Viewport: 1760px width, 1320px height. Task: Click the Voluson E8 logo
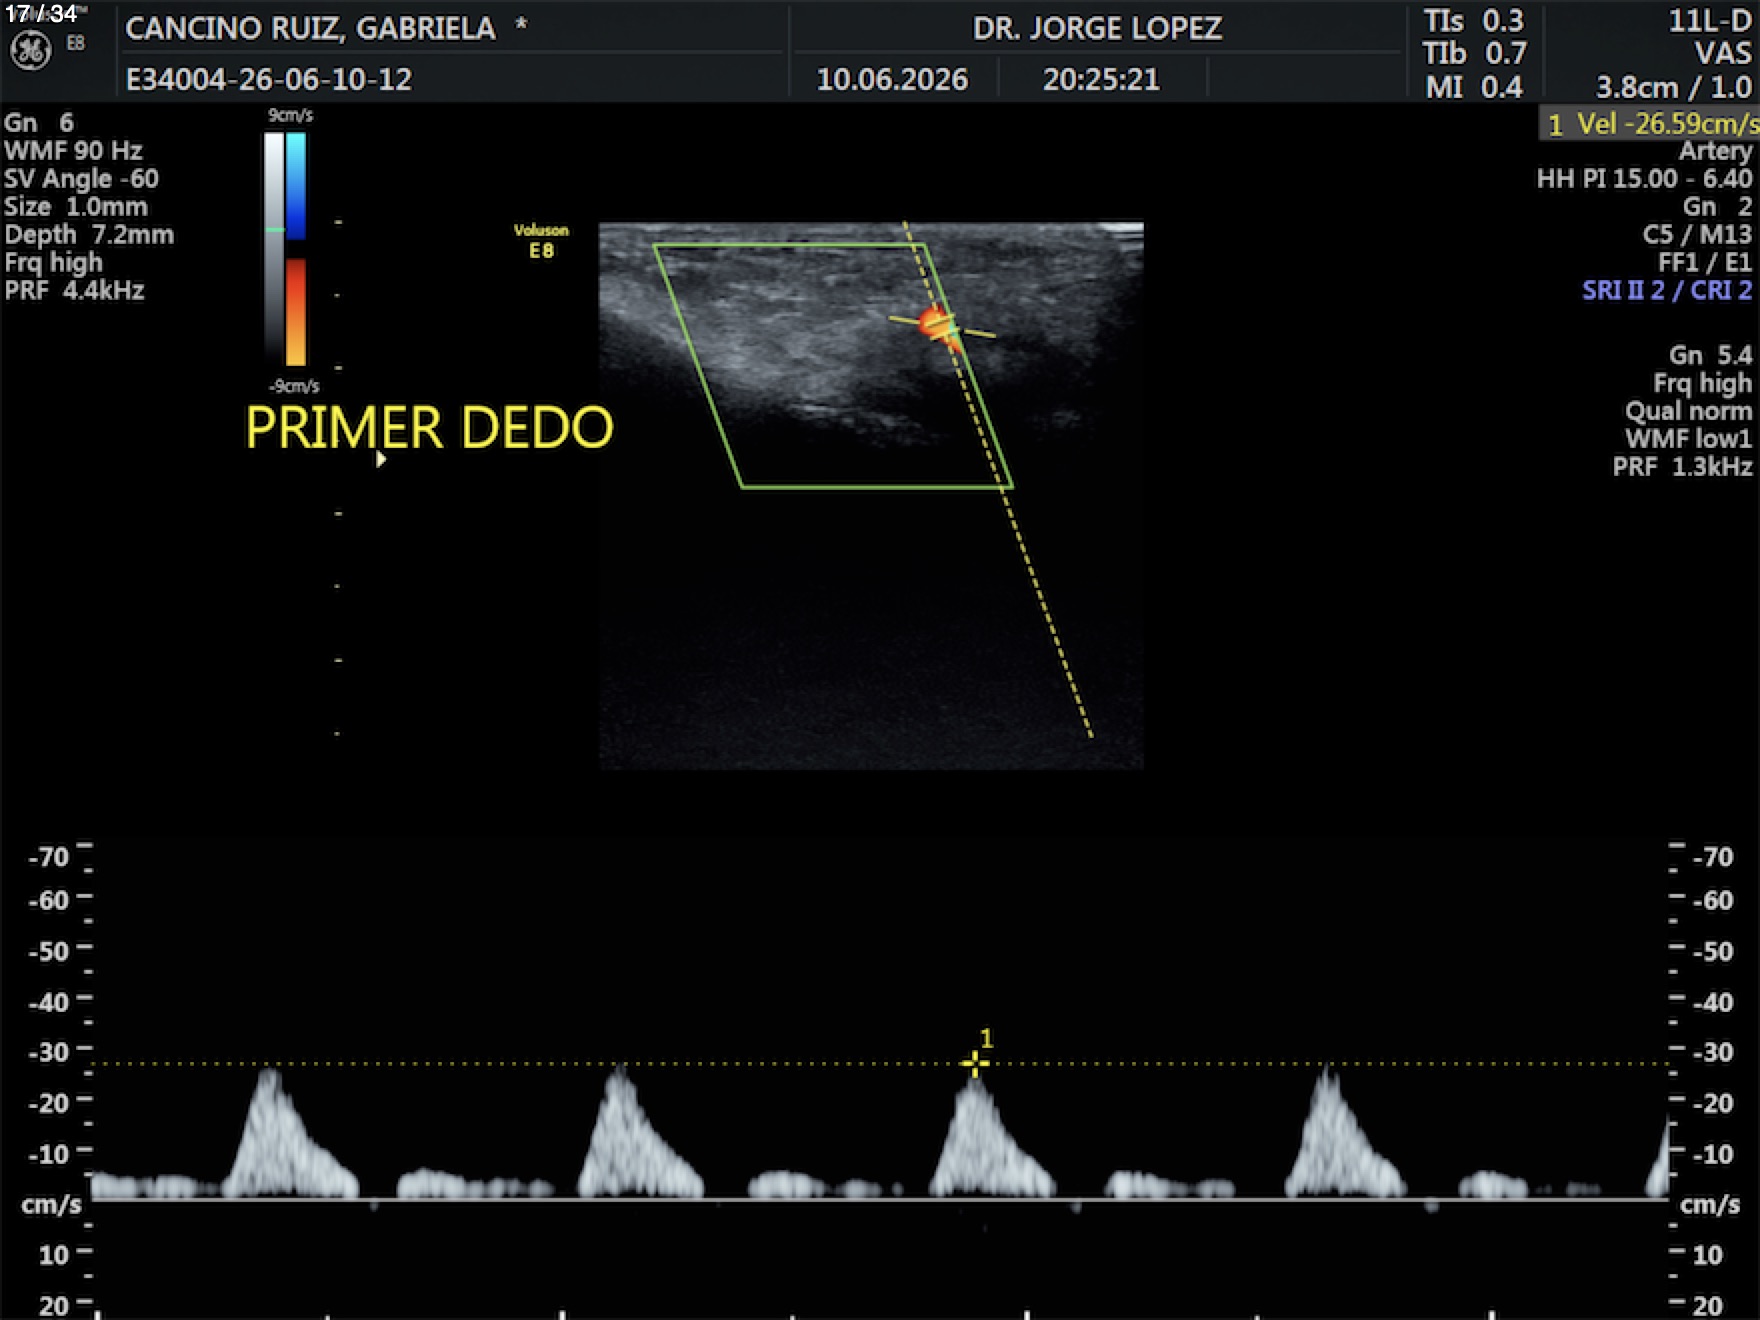pyautogui.click(x=541, y=241)
